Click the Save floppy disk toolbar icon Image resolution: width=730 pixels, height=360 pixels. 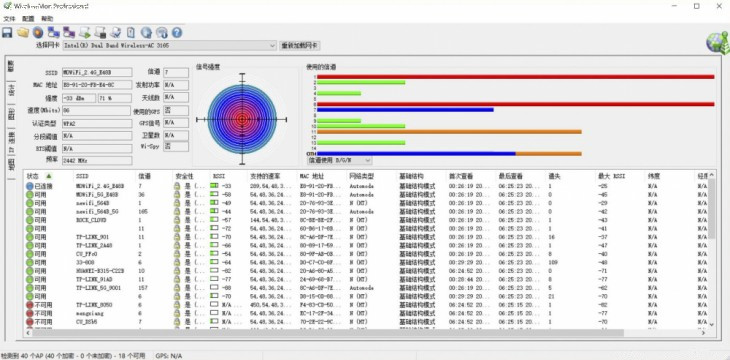coord(7,33)
